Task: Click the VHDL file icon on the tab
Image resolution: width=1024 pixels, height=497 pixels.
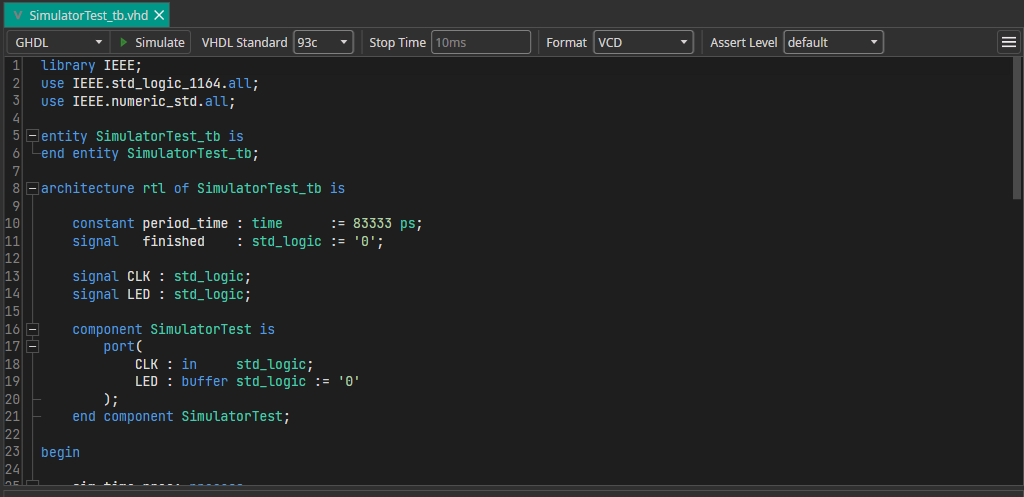Action: [18, 15]
